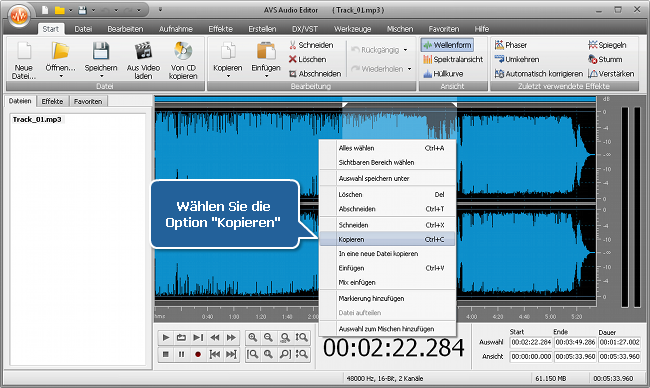650x388 pixels.
Task: Open the Werkzeuge ribbon tab
Action: (x=352, y=29)
